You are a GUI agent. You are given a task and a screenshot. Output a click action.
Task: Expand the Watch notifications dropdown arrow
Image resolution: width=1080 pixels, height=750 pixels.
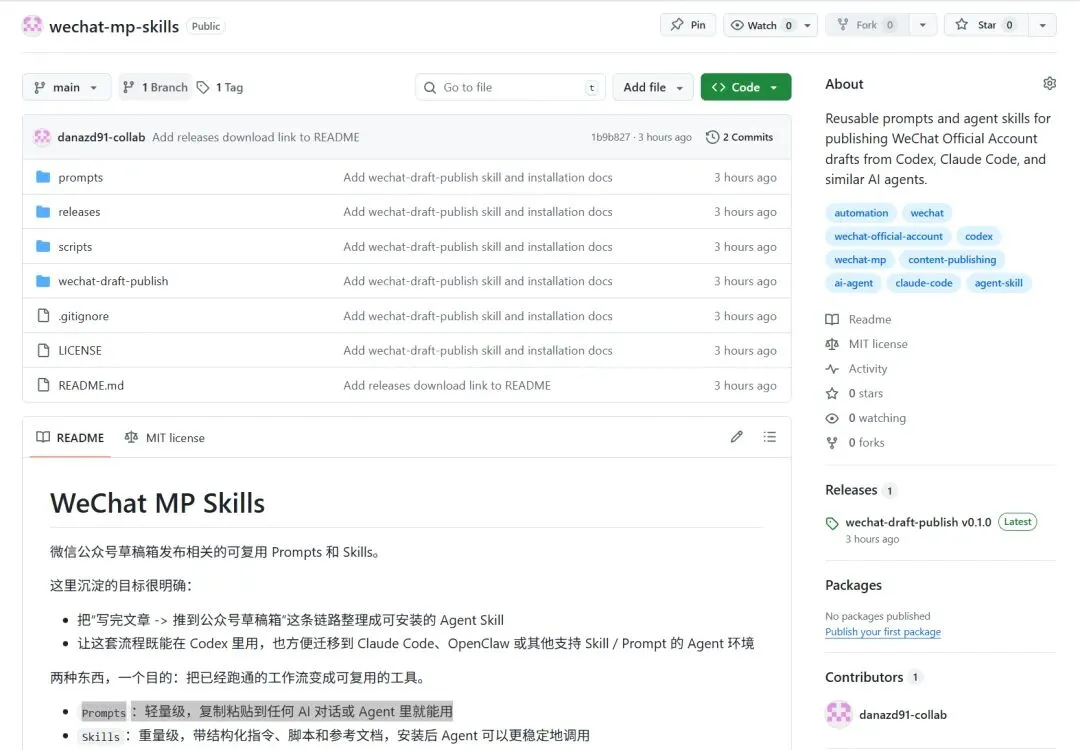pos(808,25)
